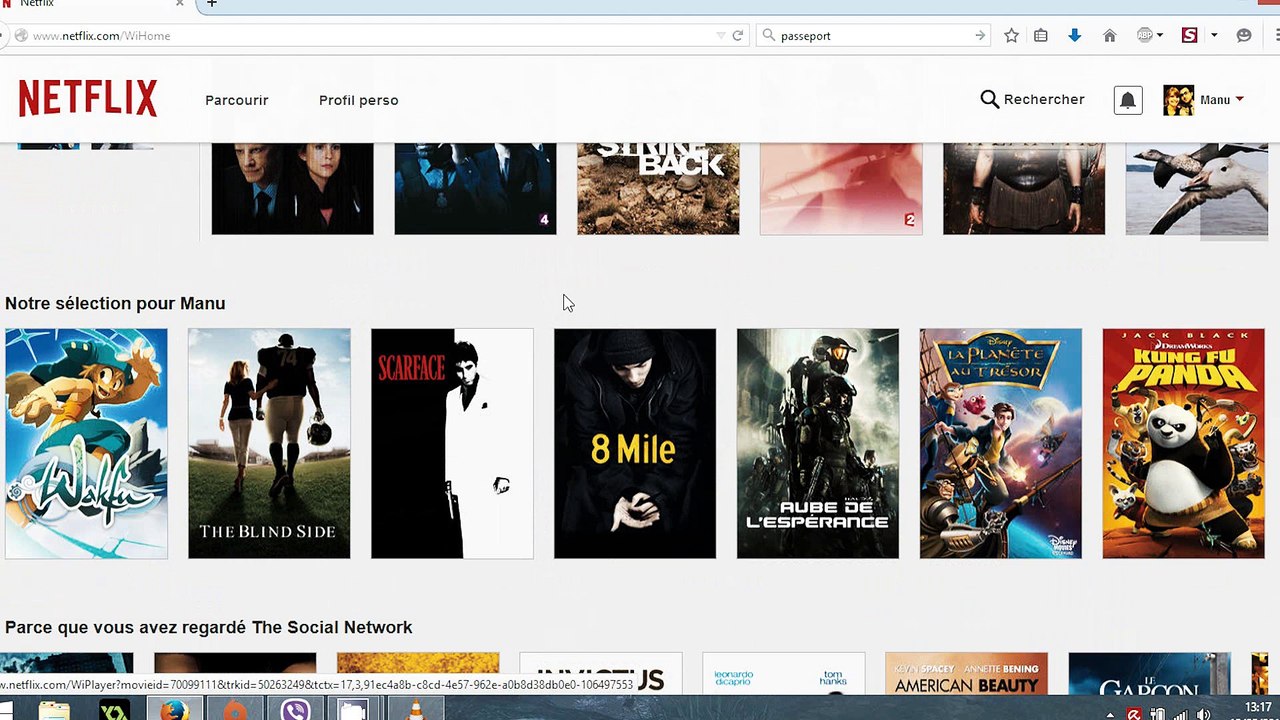Viewport: 1280px width, 720px height.
Task: Click the 'Notre sélection pour Manu' heading
Action: pos(115,303)
